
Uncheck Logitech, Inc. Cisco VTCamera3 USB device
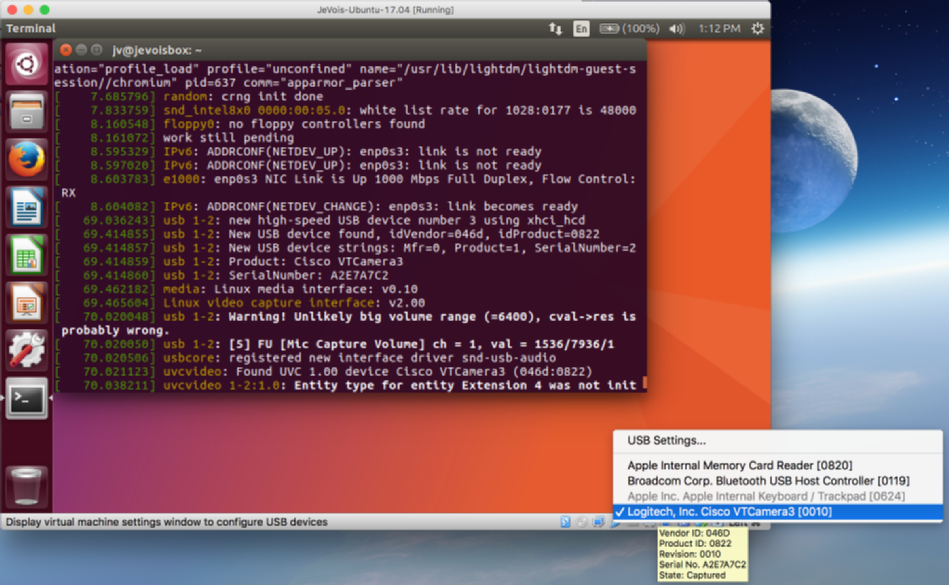[x=778, y=512]
